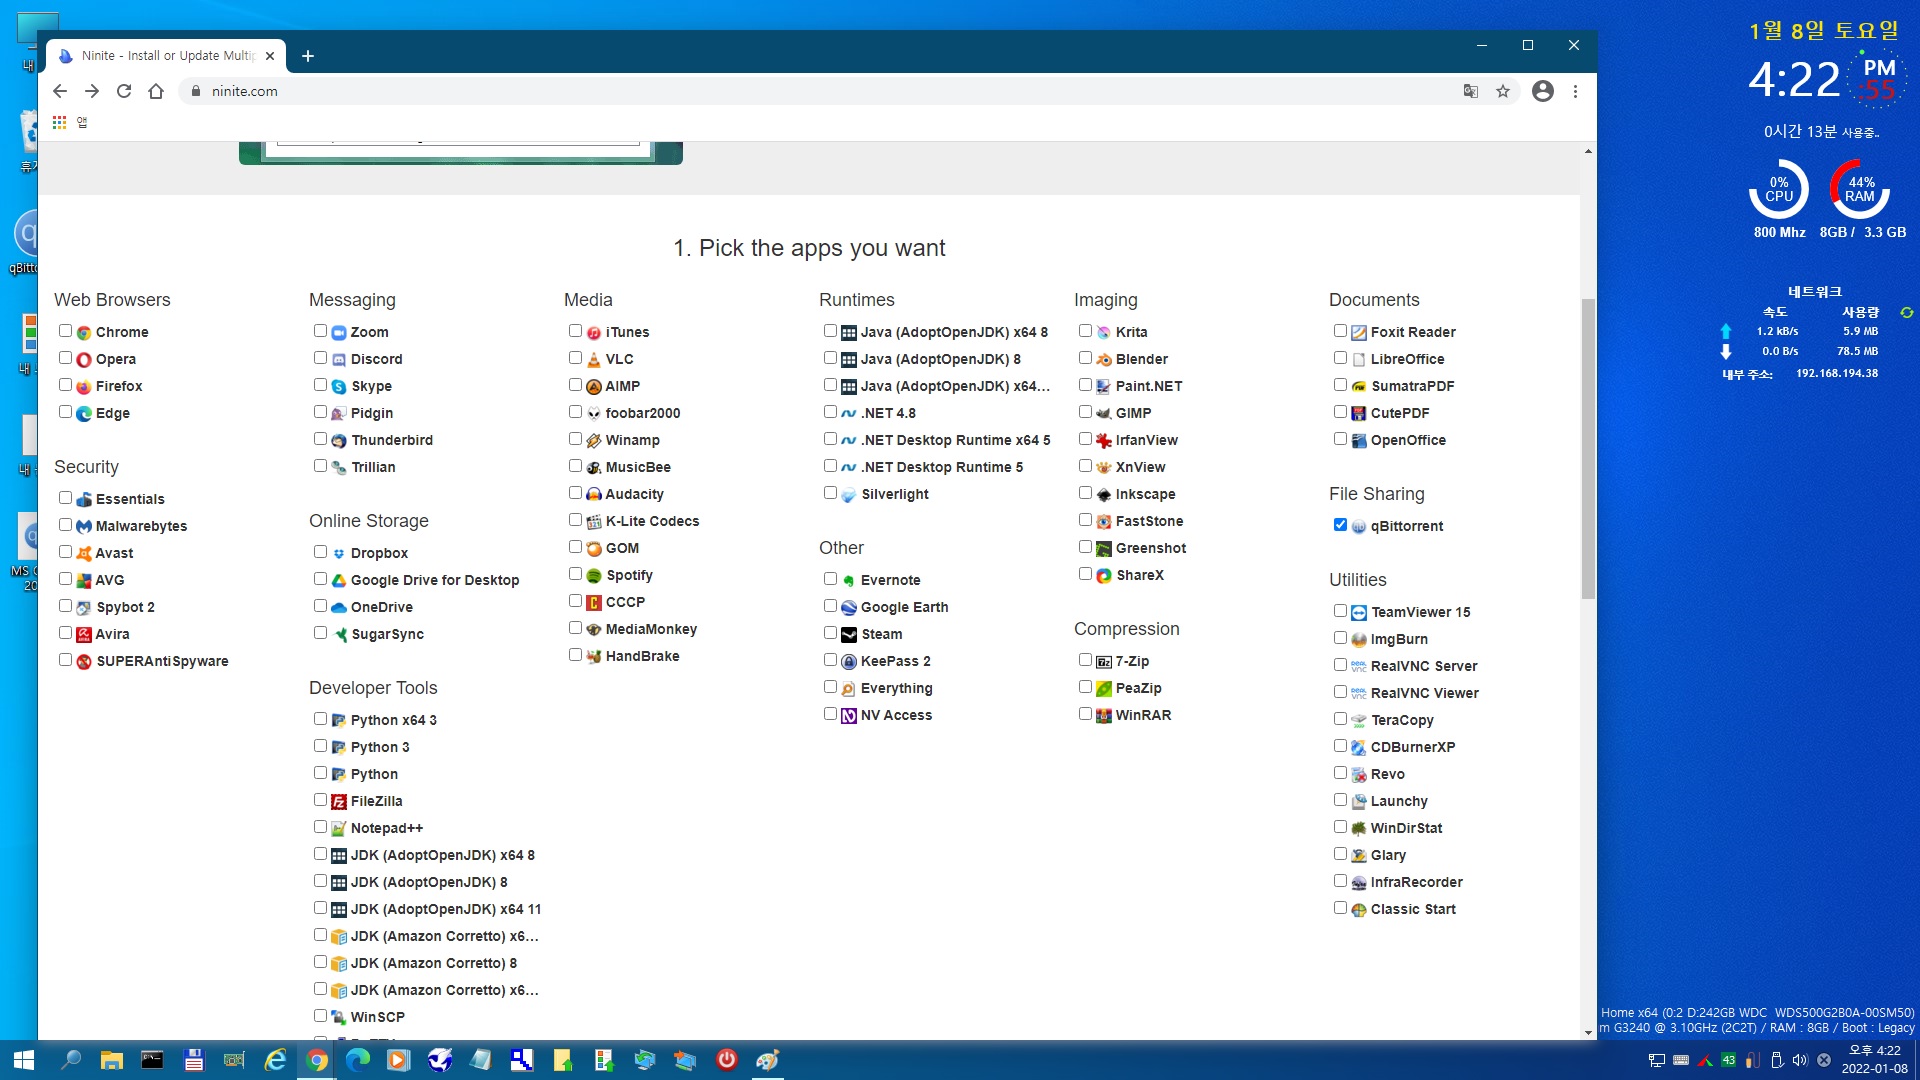Go back to previous page
Viewport: 1920px width, 1080px height.
click(x=60, y=91)
